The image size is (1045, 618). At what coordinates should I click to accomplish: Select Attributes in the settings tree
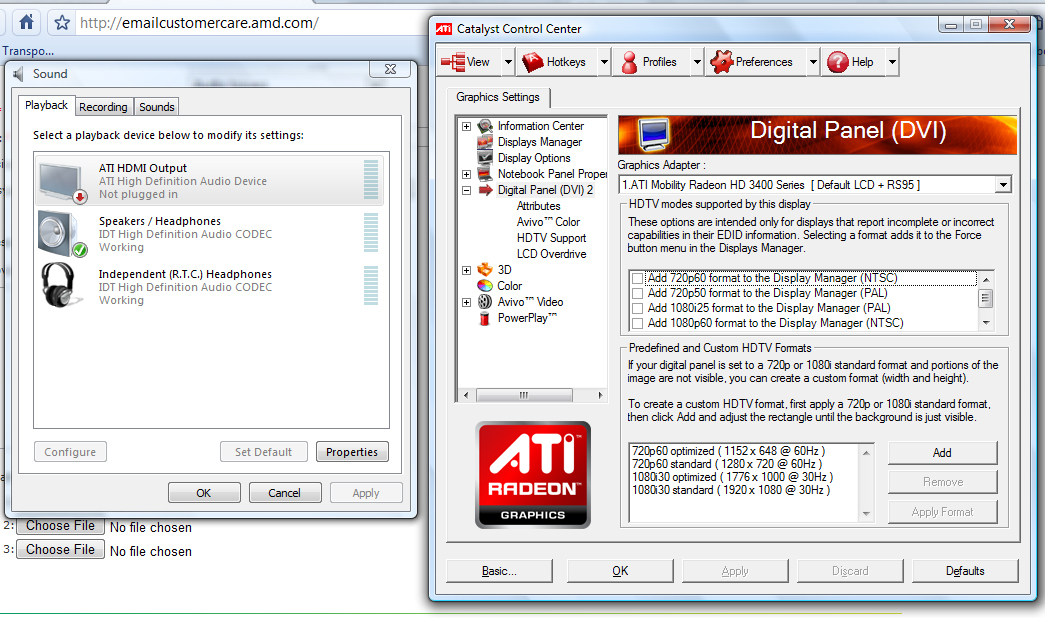[538, 206]
